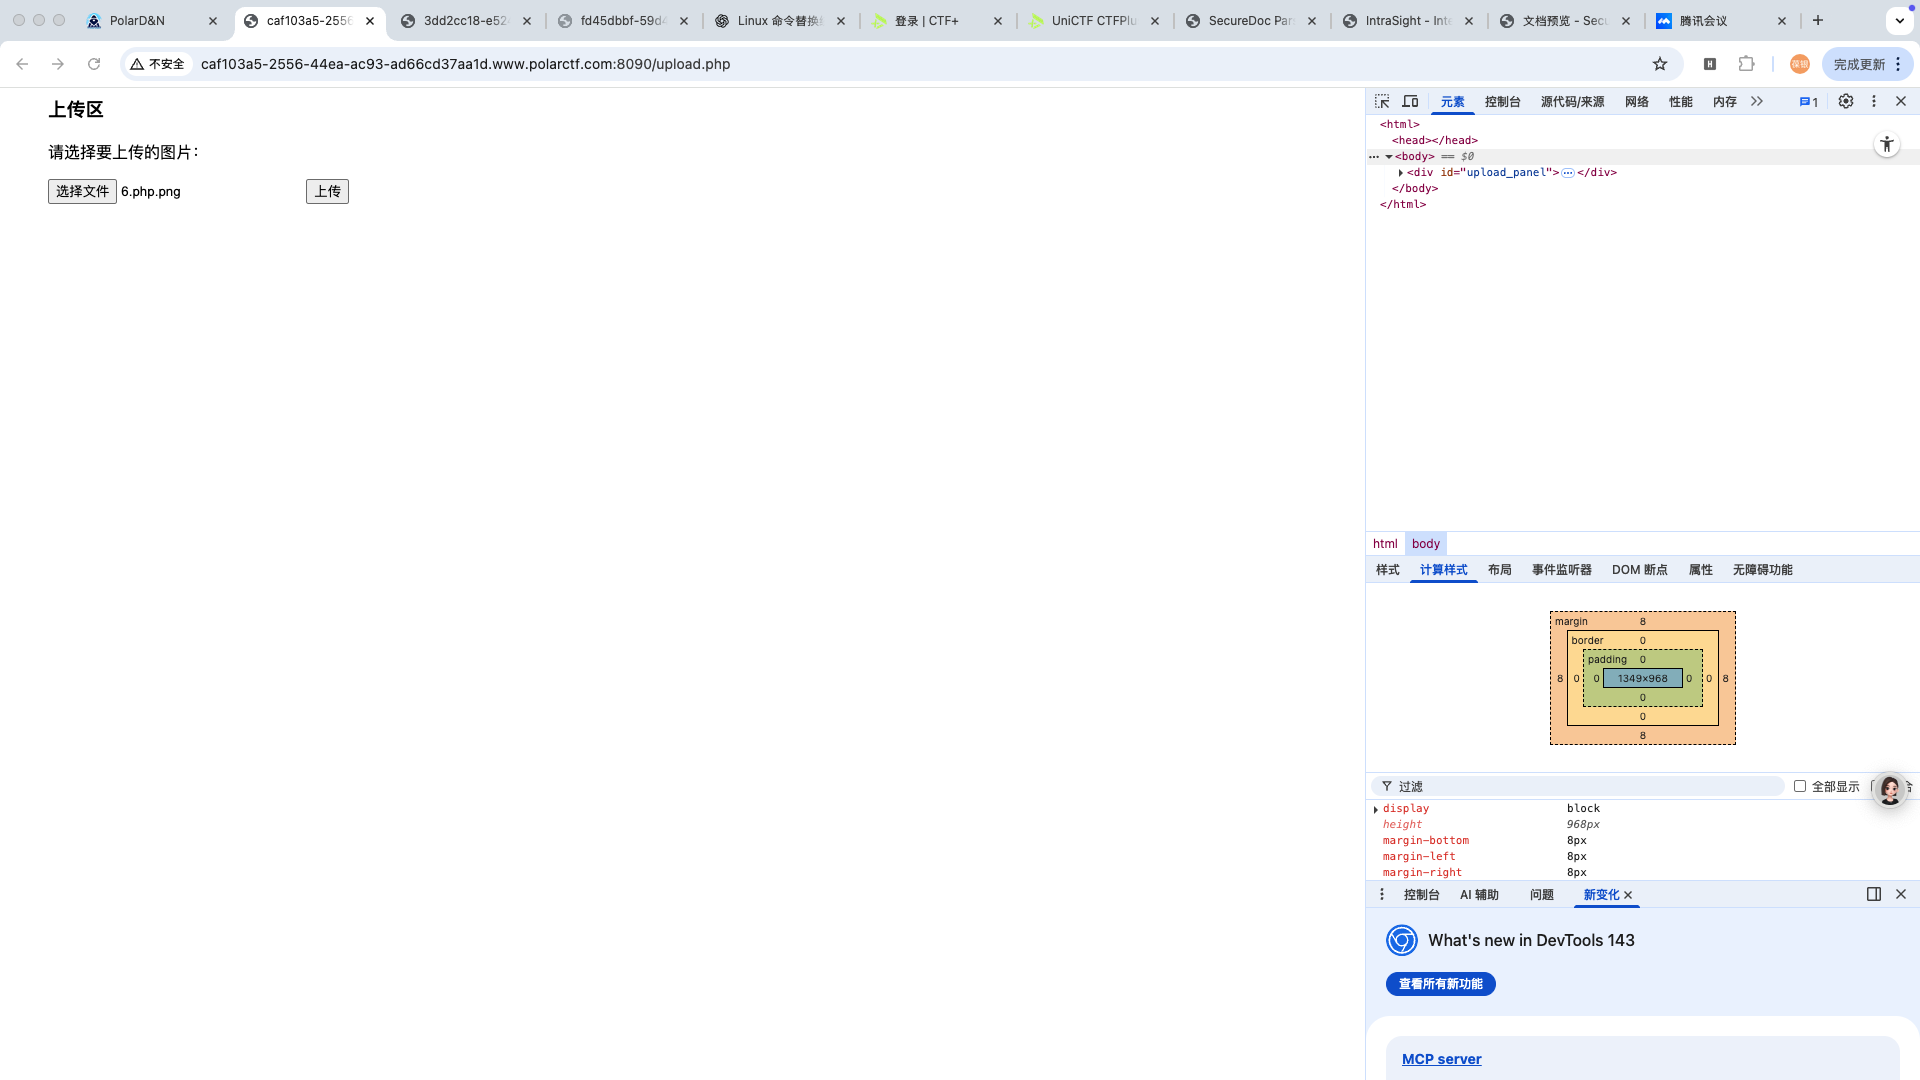Toggle device toolbar emulation icon
The height and width of the screenshot is (1080, 1920).
coord(1410,102)
